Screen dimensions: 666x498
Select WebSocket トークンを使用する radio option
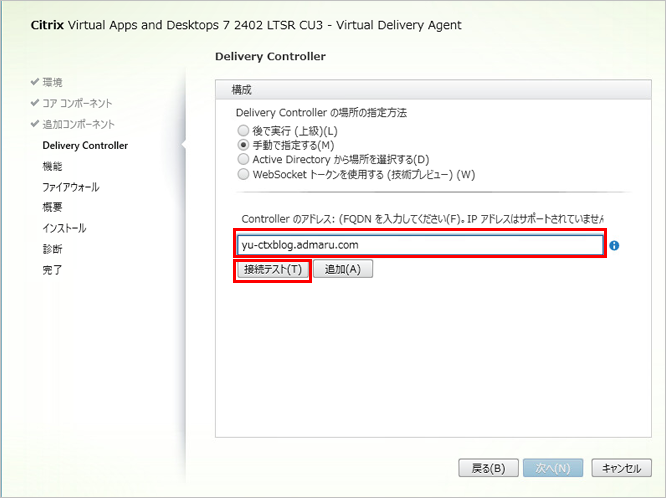tap(242, 173)
